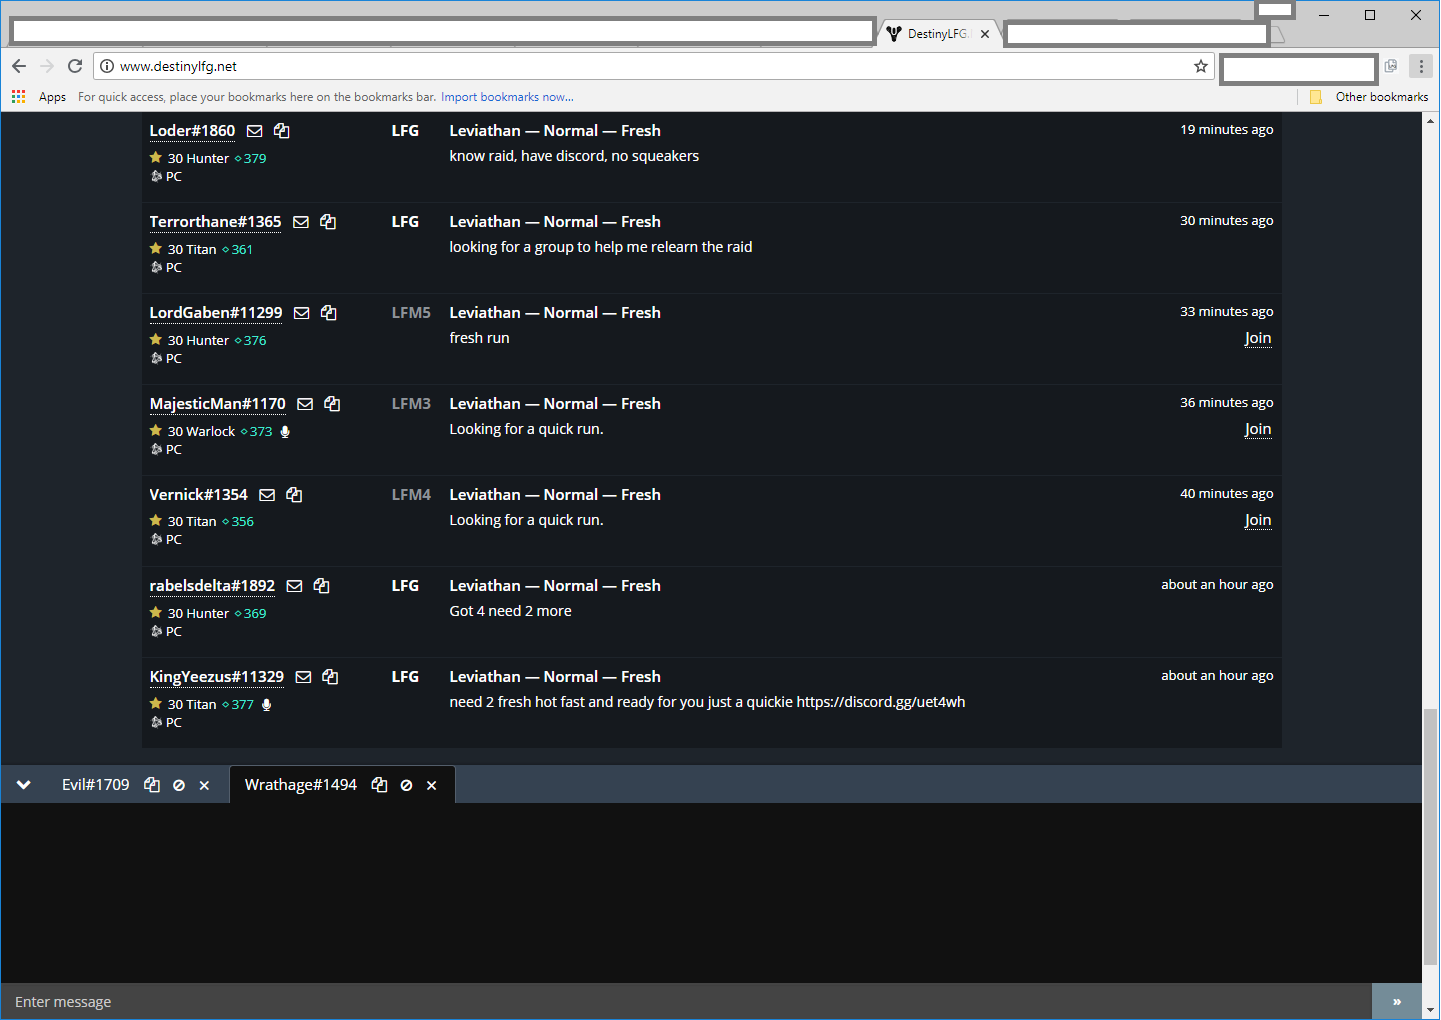Click the browser back arrow
The image size is (1441, 1020).
point(19,66)
